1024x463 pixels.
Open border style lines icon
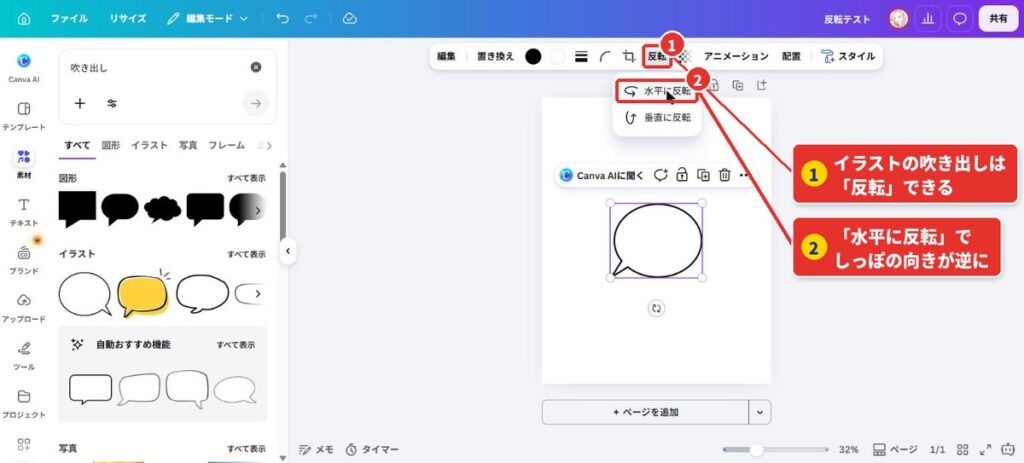click(x=581, y=56)
